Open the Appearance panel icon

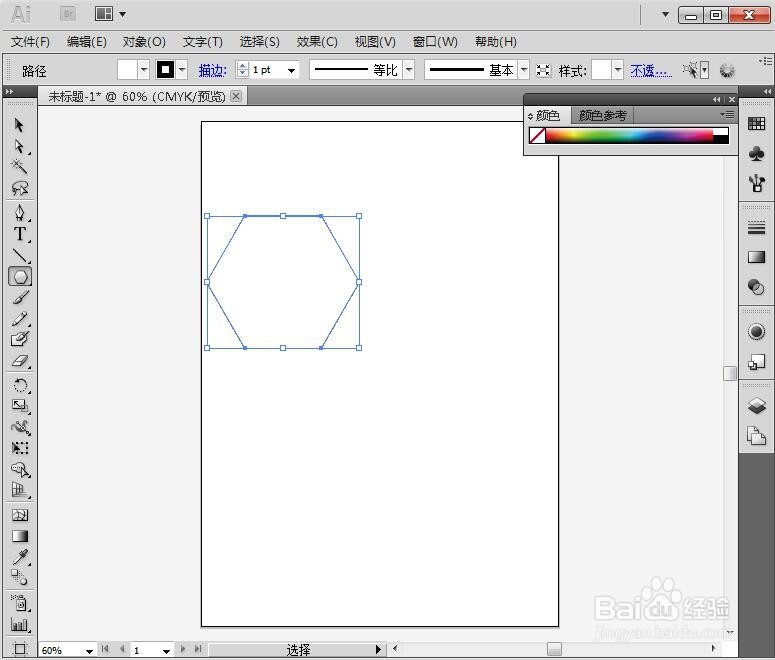(x=756, y=332)
